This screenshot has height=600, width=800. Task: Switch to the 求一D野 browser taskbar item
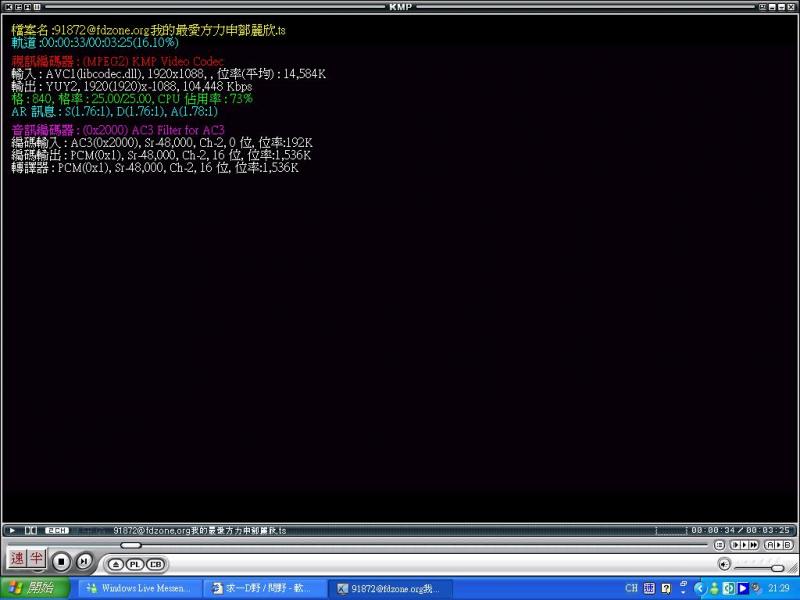[264, 589]
